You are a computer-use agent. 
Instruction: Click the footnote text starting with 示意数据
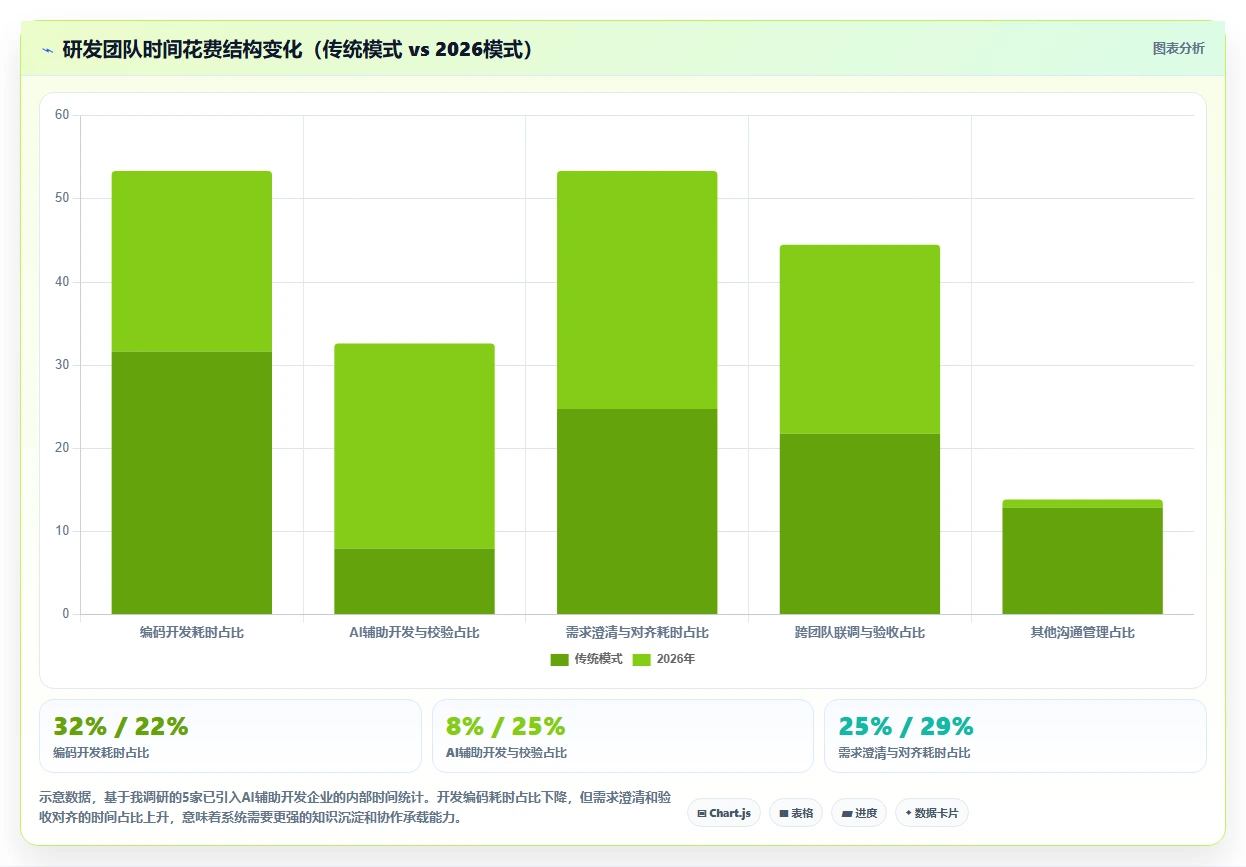coord(355,807)
